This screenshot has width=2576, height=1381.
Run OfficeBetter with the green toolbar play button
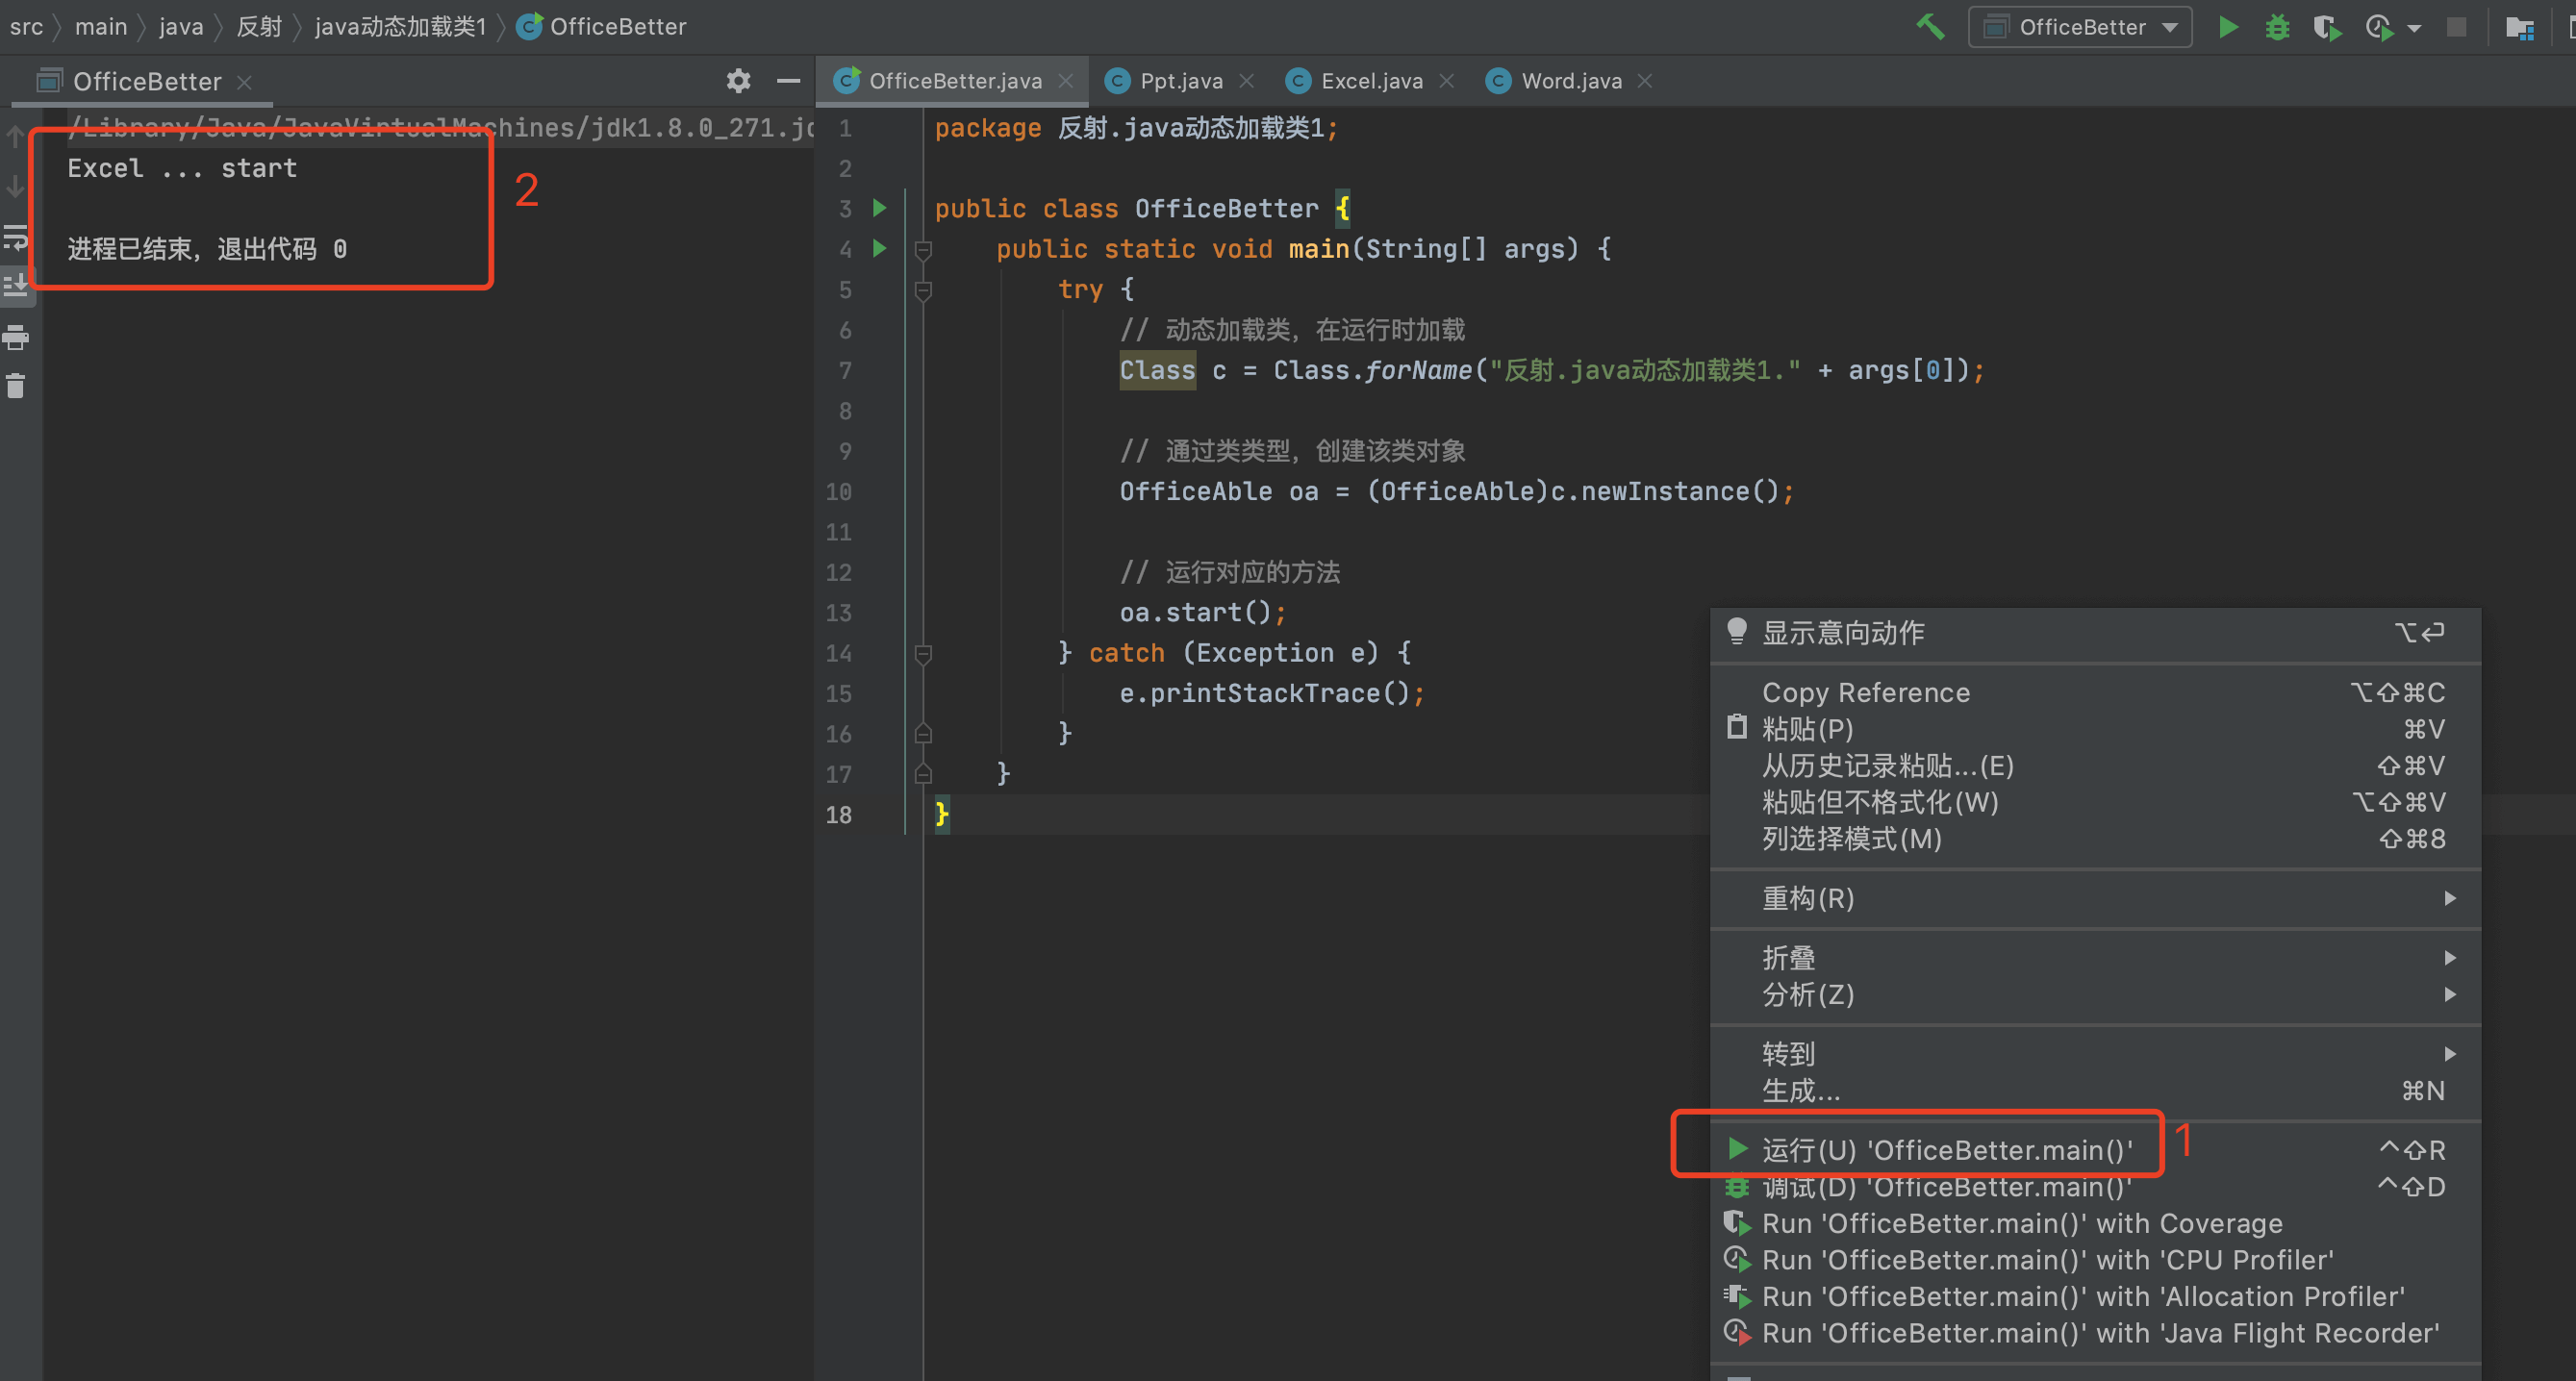pyautogui.click(x=2228, y=27)
